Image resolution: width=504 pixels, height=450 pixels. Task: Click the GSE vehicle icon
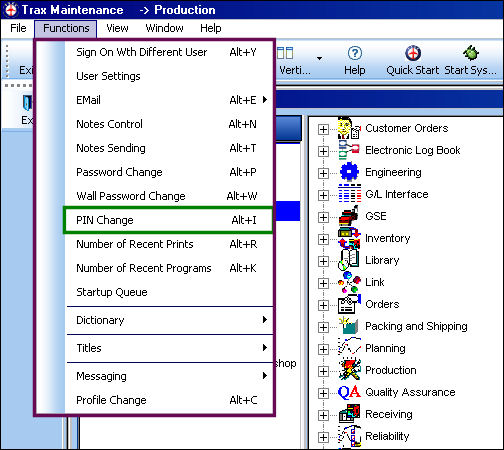point(349,216)
